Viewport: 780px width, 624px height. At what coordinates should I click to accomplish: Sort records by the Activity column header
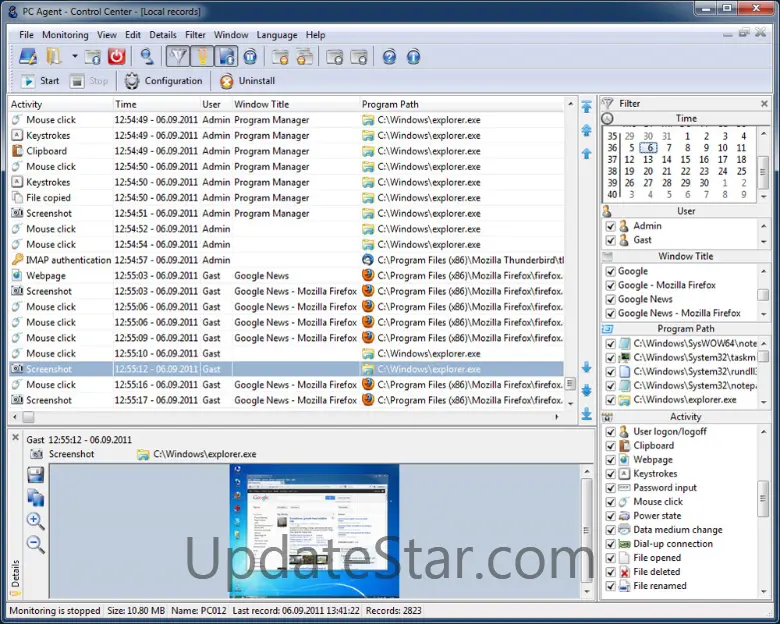click(61, 104)
